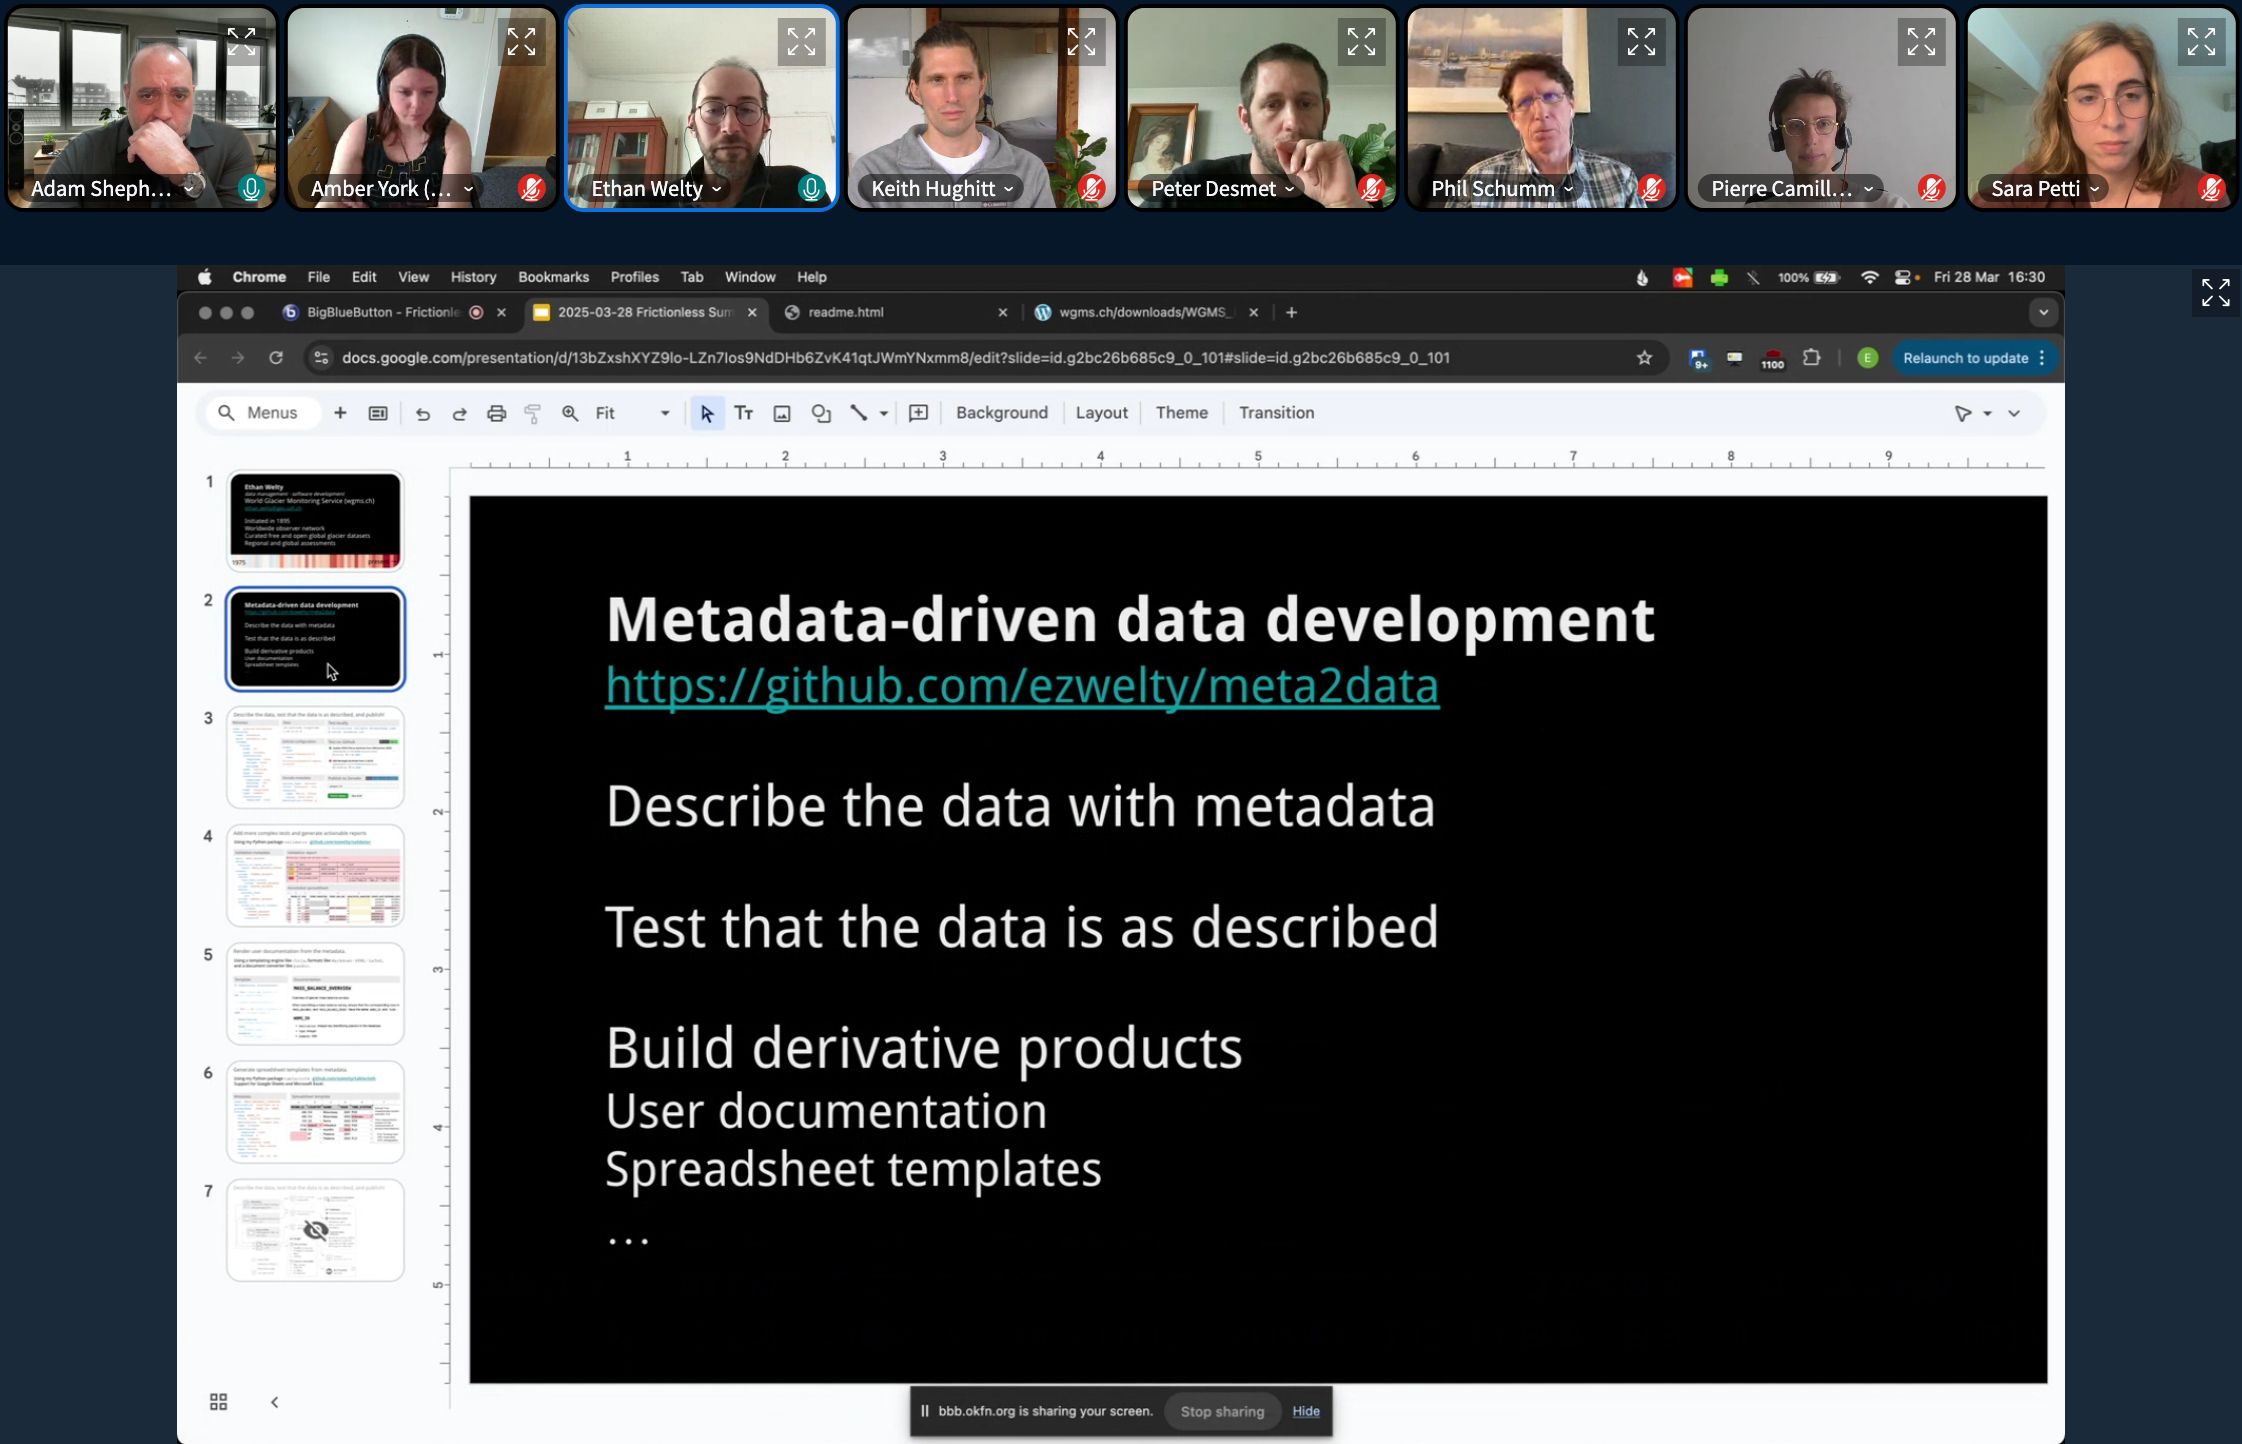Select the shape tool icon
Image resolution: width=2242 pixels, height=1444 pixels.
coord(821,413)
